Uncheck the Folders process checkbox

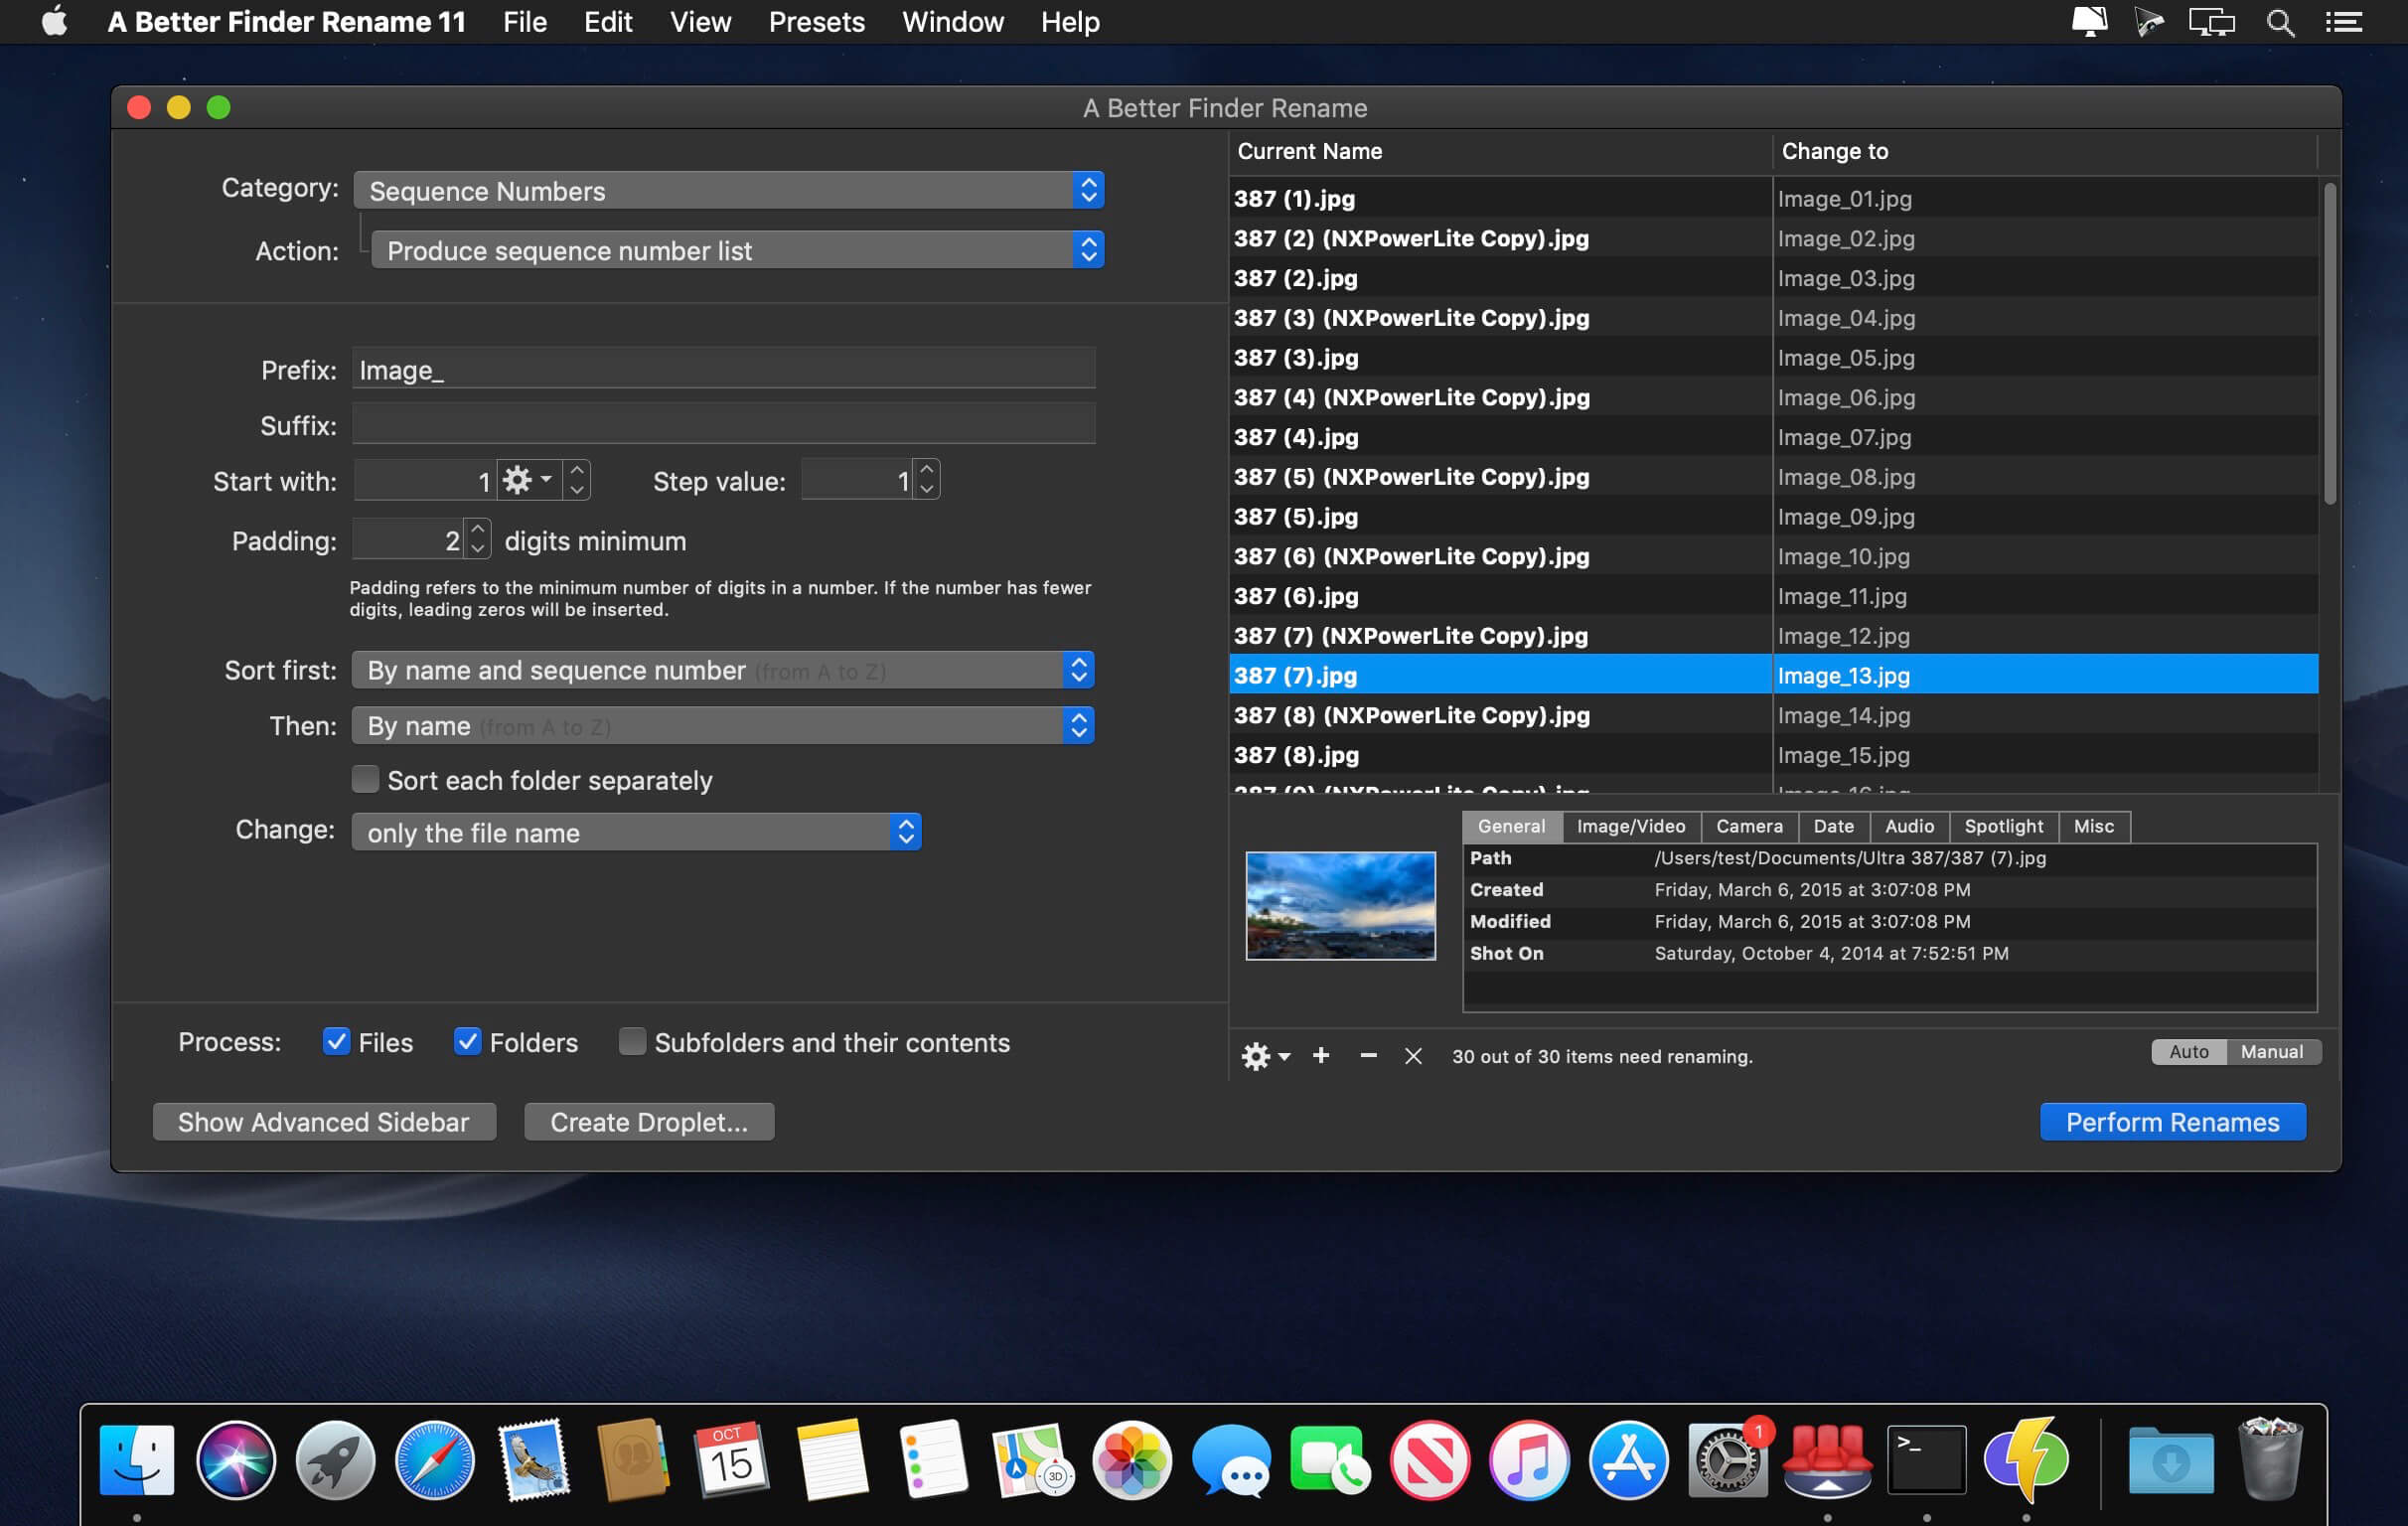pos(466,1042)
